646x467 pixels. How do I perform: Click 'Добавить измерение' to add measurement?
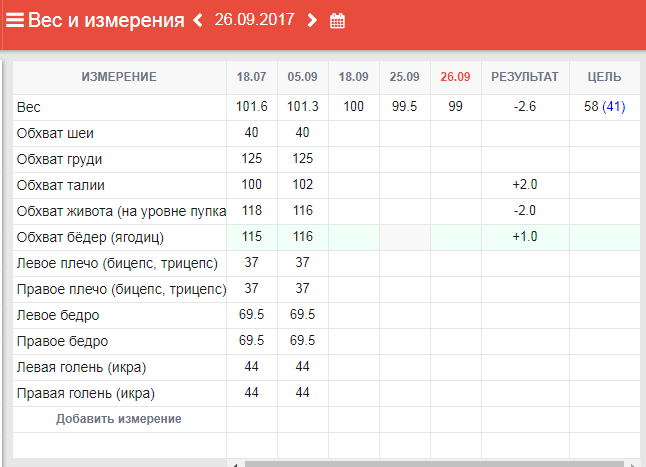pyautogui.click(x=119, y=419)
